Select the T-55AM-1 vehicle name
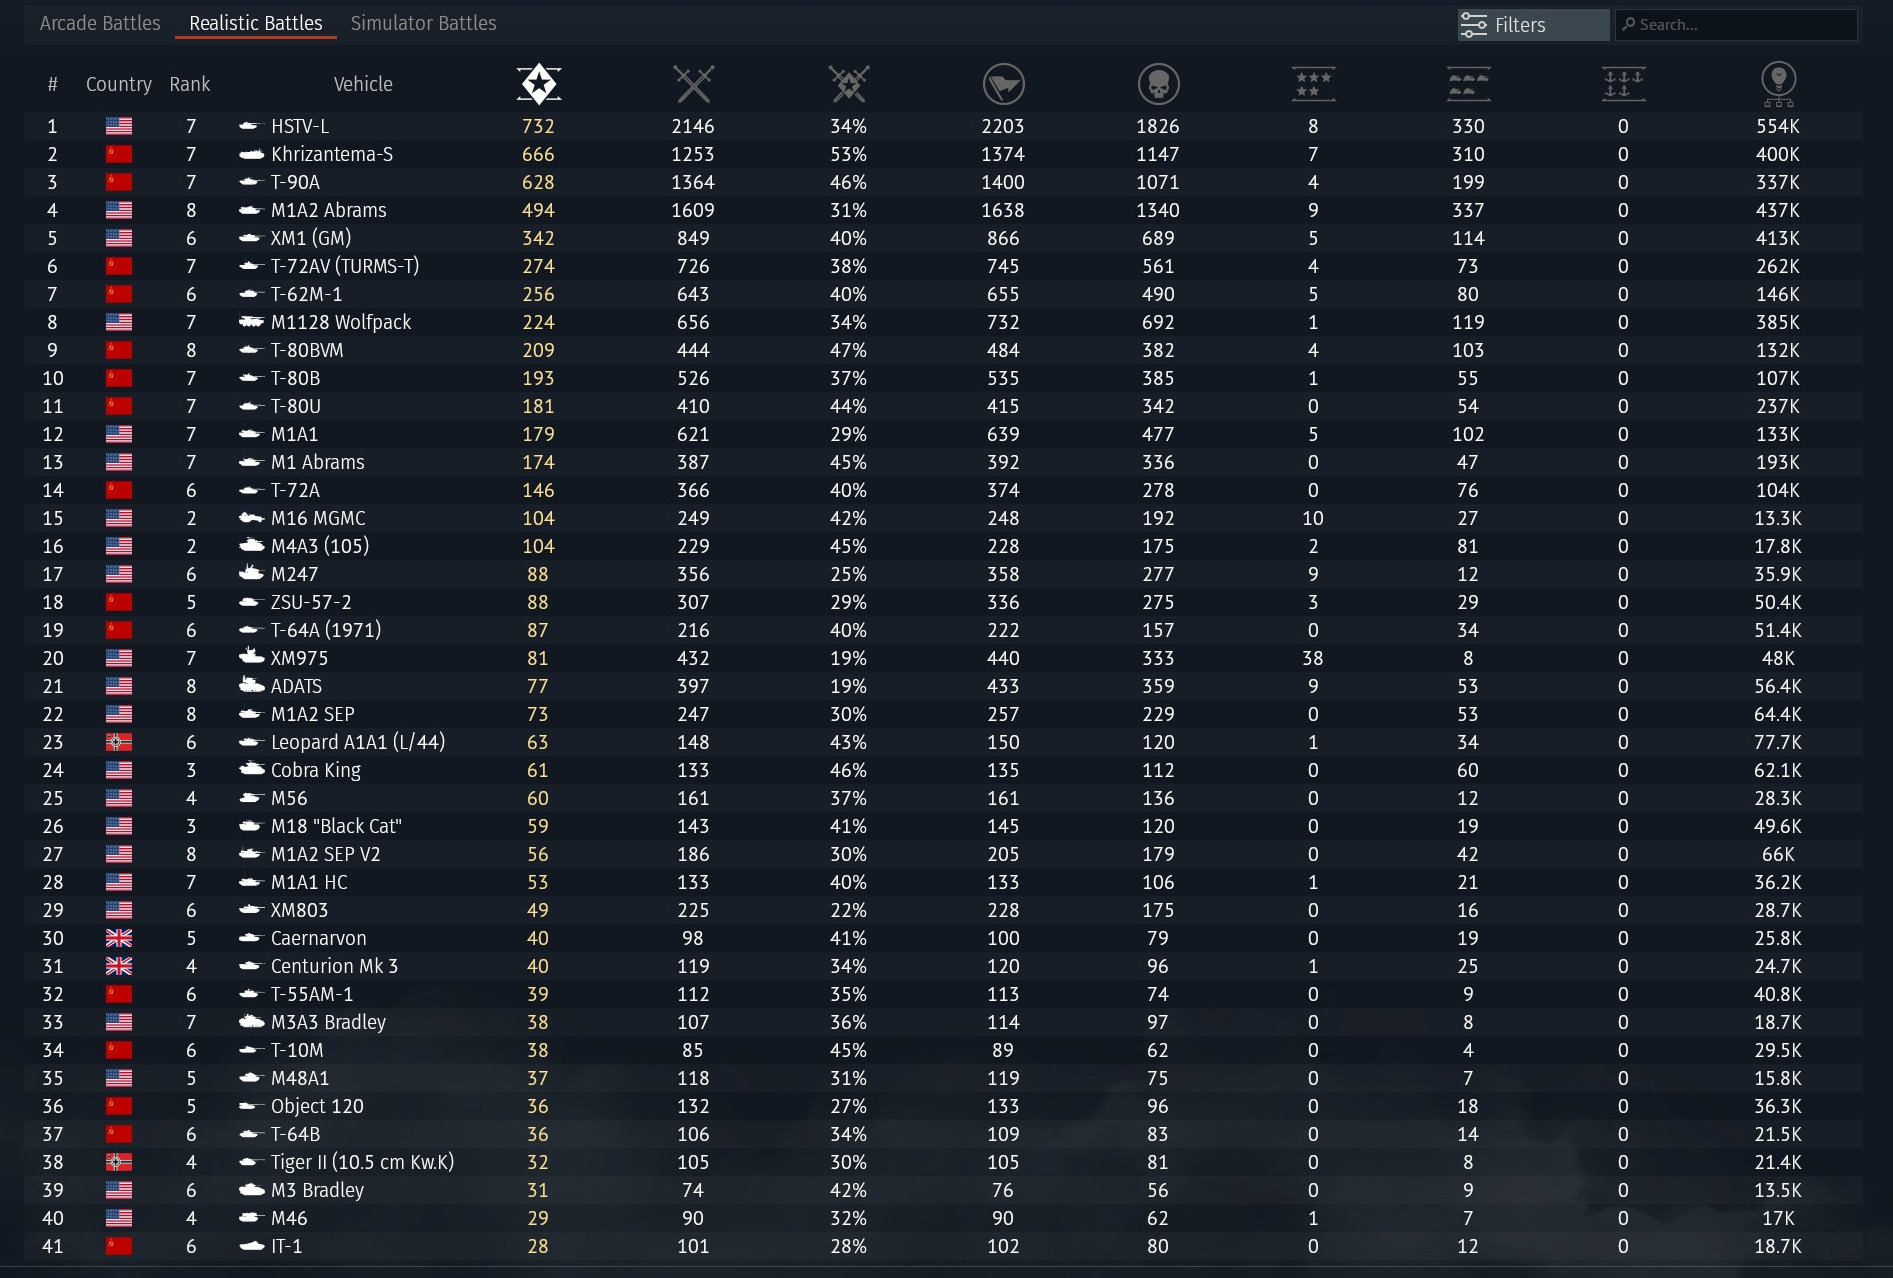The width and height of the screenshot is (1893, 1278). [x=312, y=994]
